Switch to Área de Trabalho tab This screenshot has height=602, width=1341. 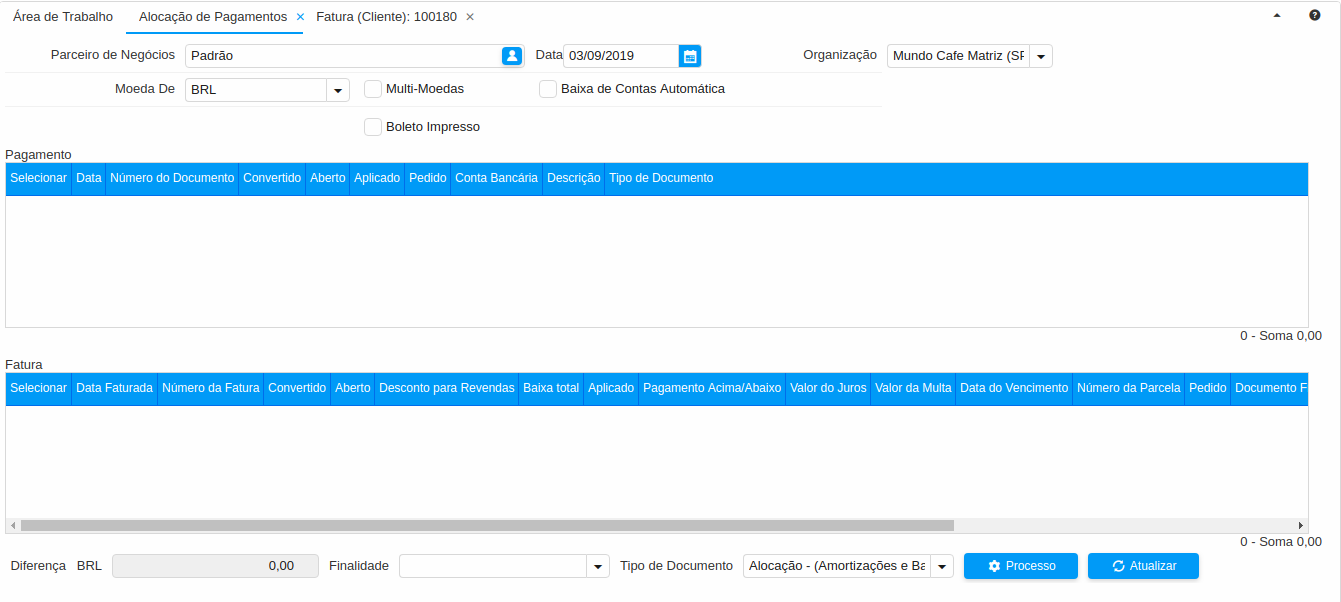tap(63, 17)
